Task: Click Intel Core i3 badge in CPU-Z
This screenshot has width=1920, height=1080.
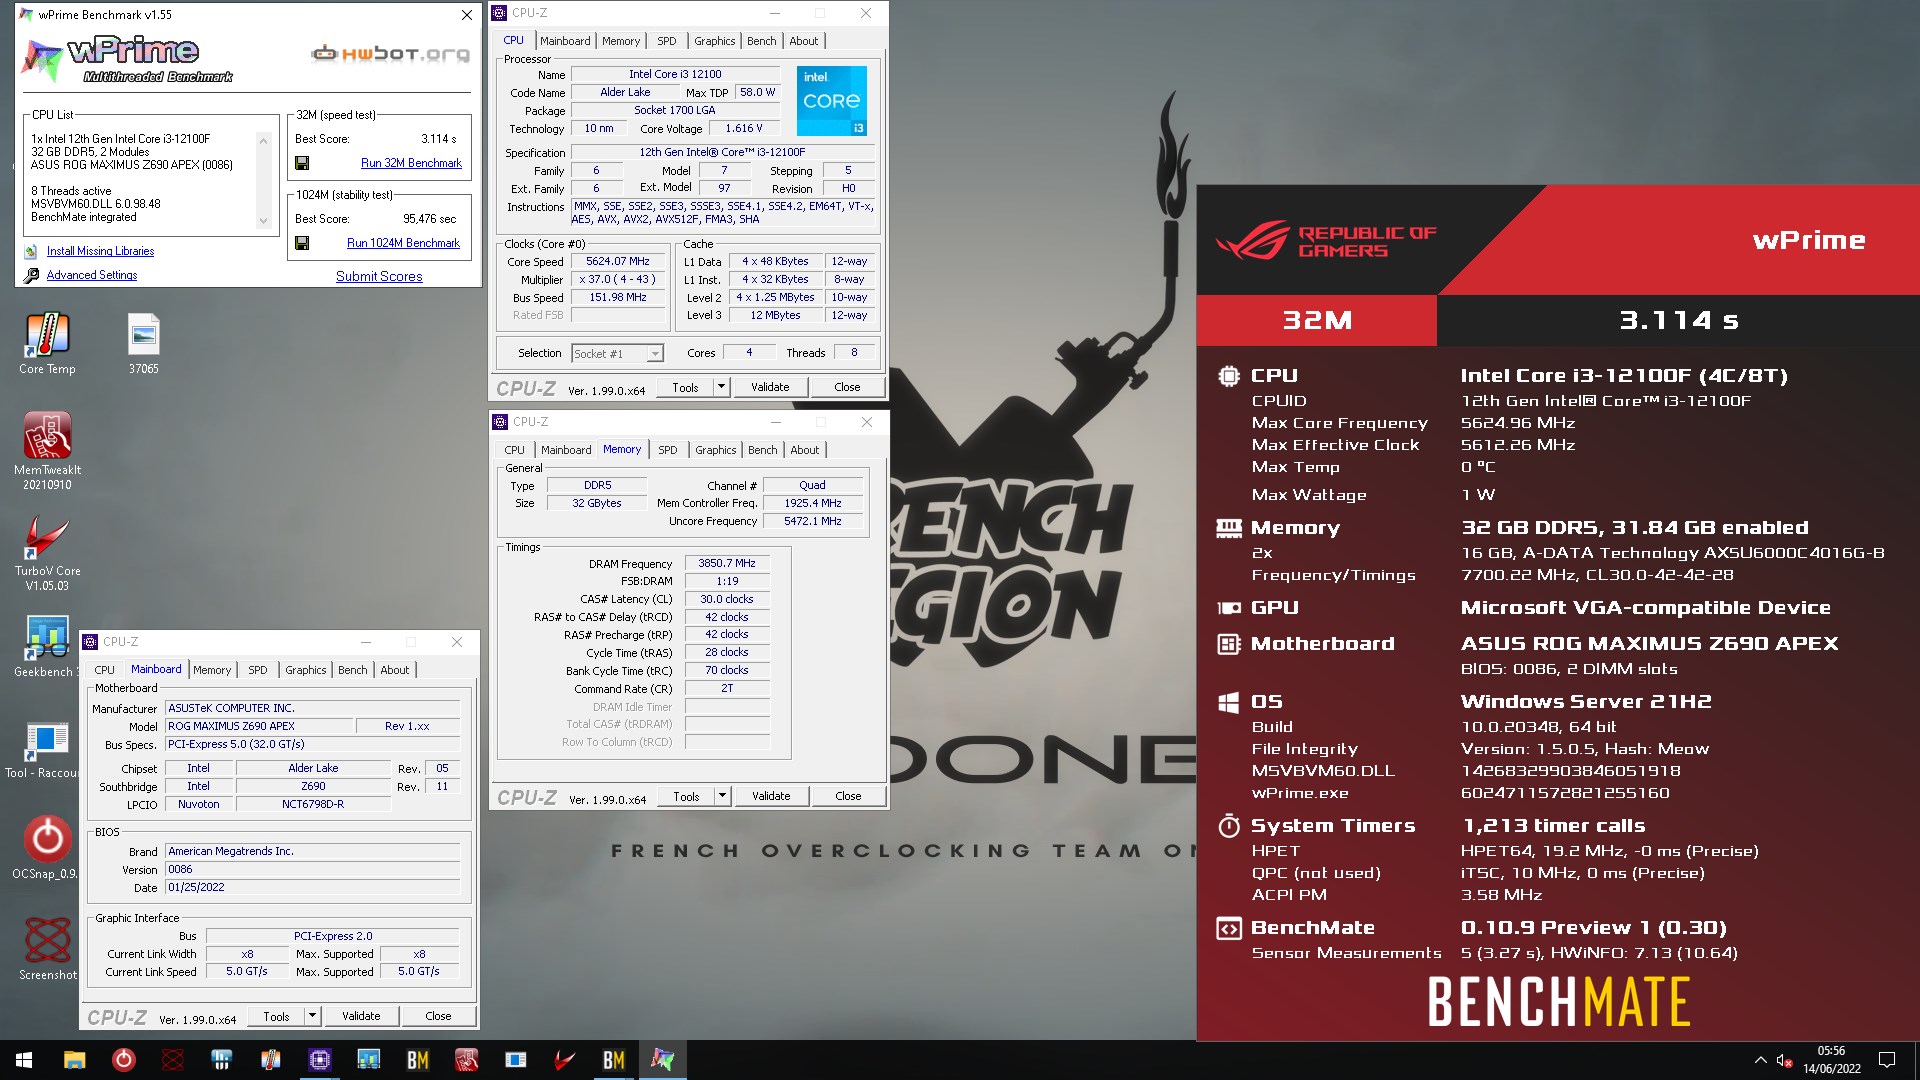Action: pos(831,101)
